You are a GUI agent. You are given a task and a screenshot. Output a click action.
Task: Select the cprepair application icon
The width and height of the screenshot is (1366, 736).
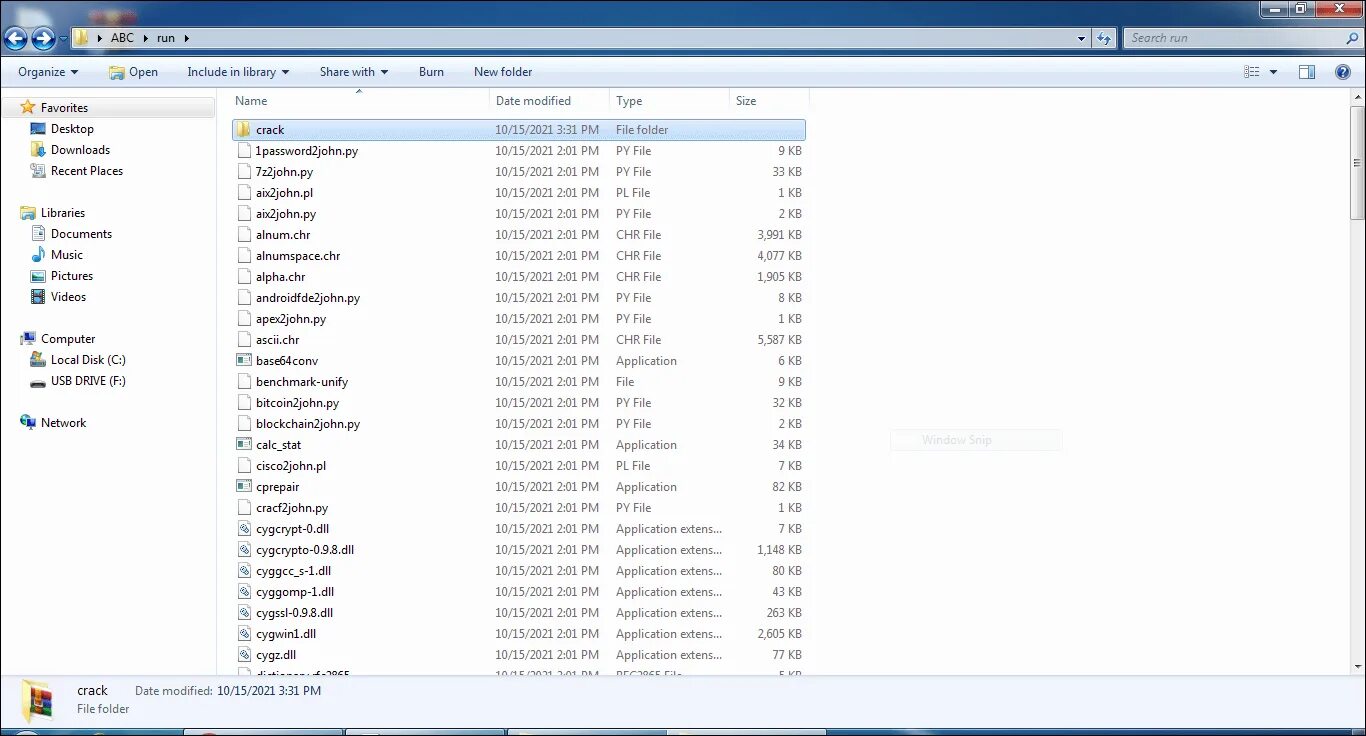pyautogui.click(x=245, y=487)
